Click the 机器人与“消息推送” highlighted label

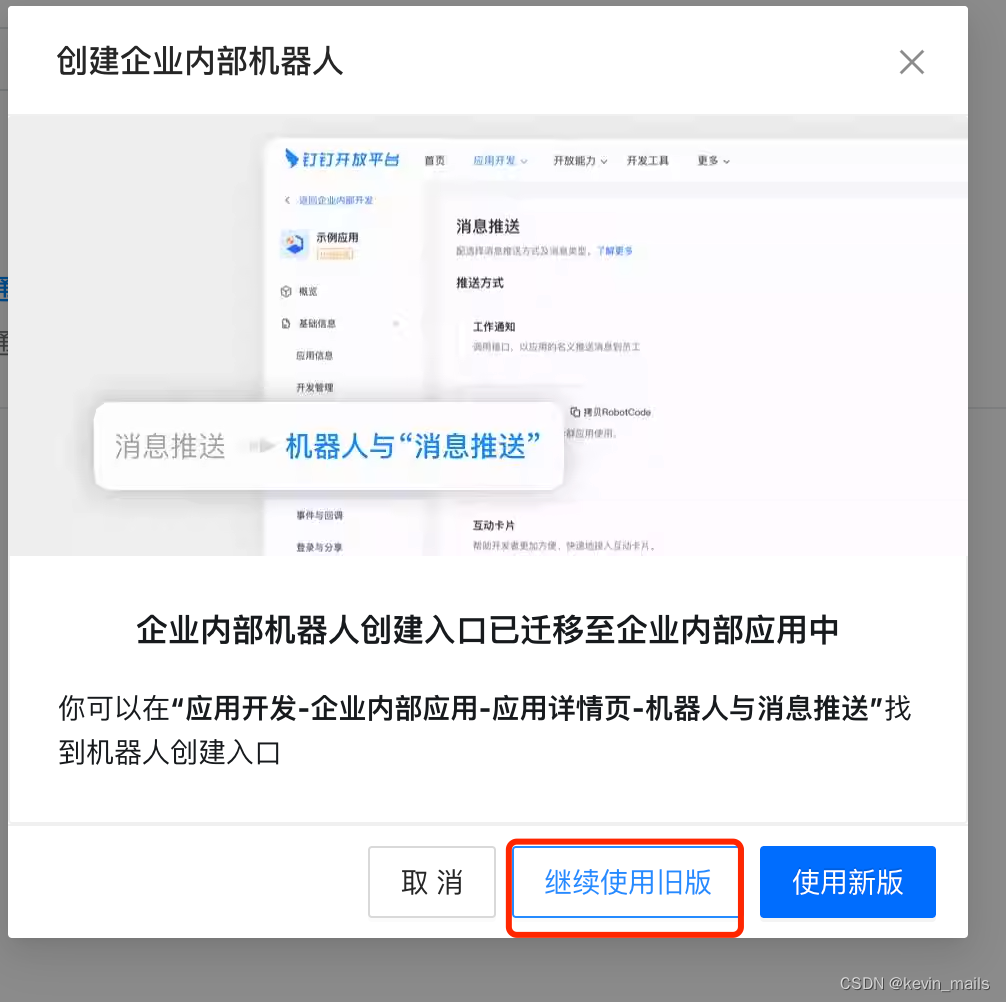(413, 446)
